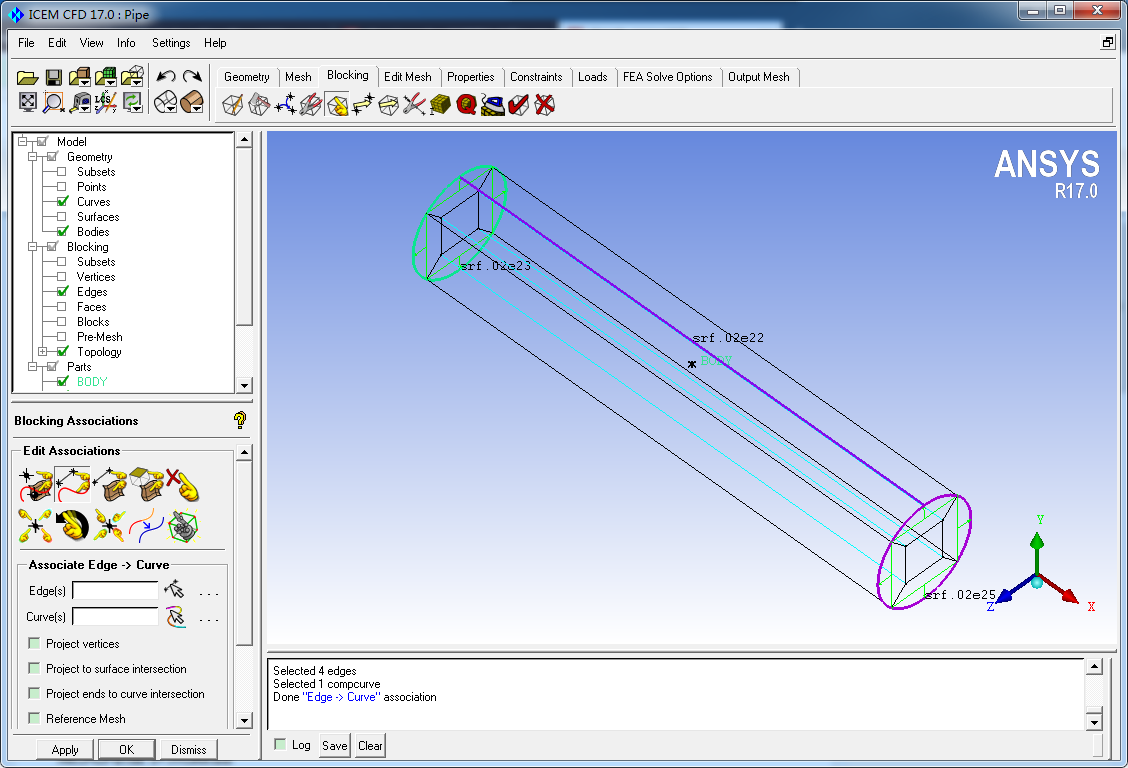Click the Auto Associate green polygon icon
The height and width of the screenshot is (768, 1128).
click(183, 526)
